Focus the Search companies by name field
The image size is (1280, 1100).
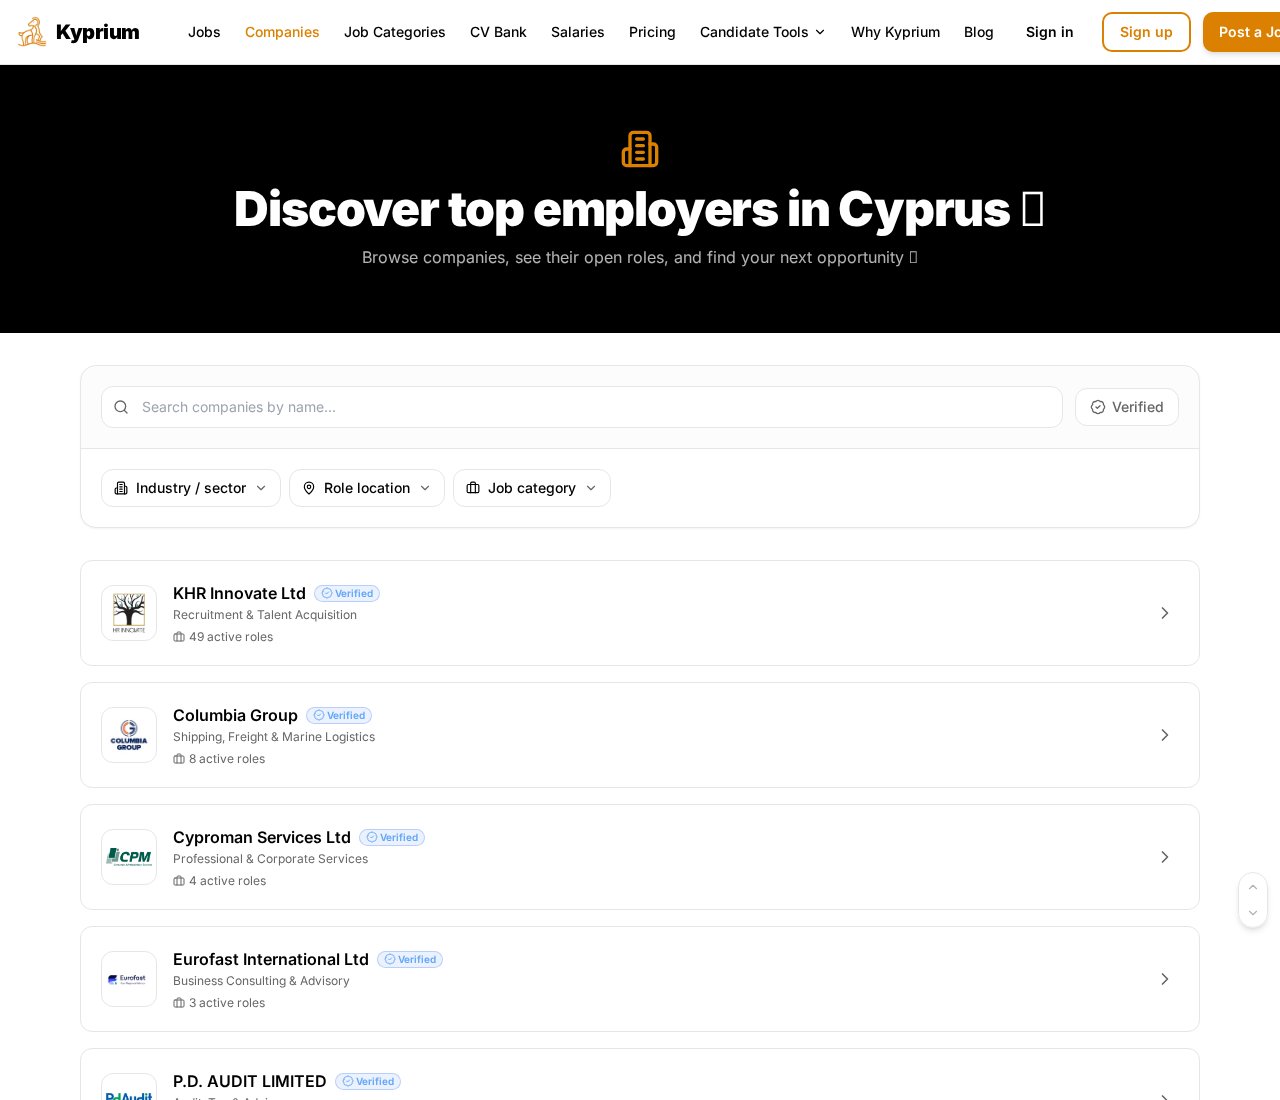pyautogui.click(x=582, y=407)
